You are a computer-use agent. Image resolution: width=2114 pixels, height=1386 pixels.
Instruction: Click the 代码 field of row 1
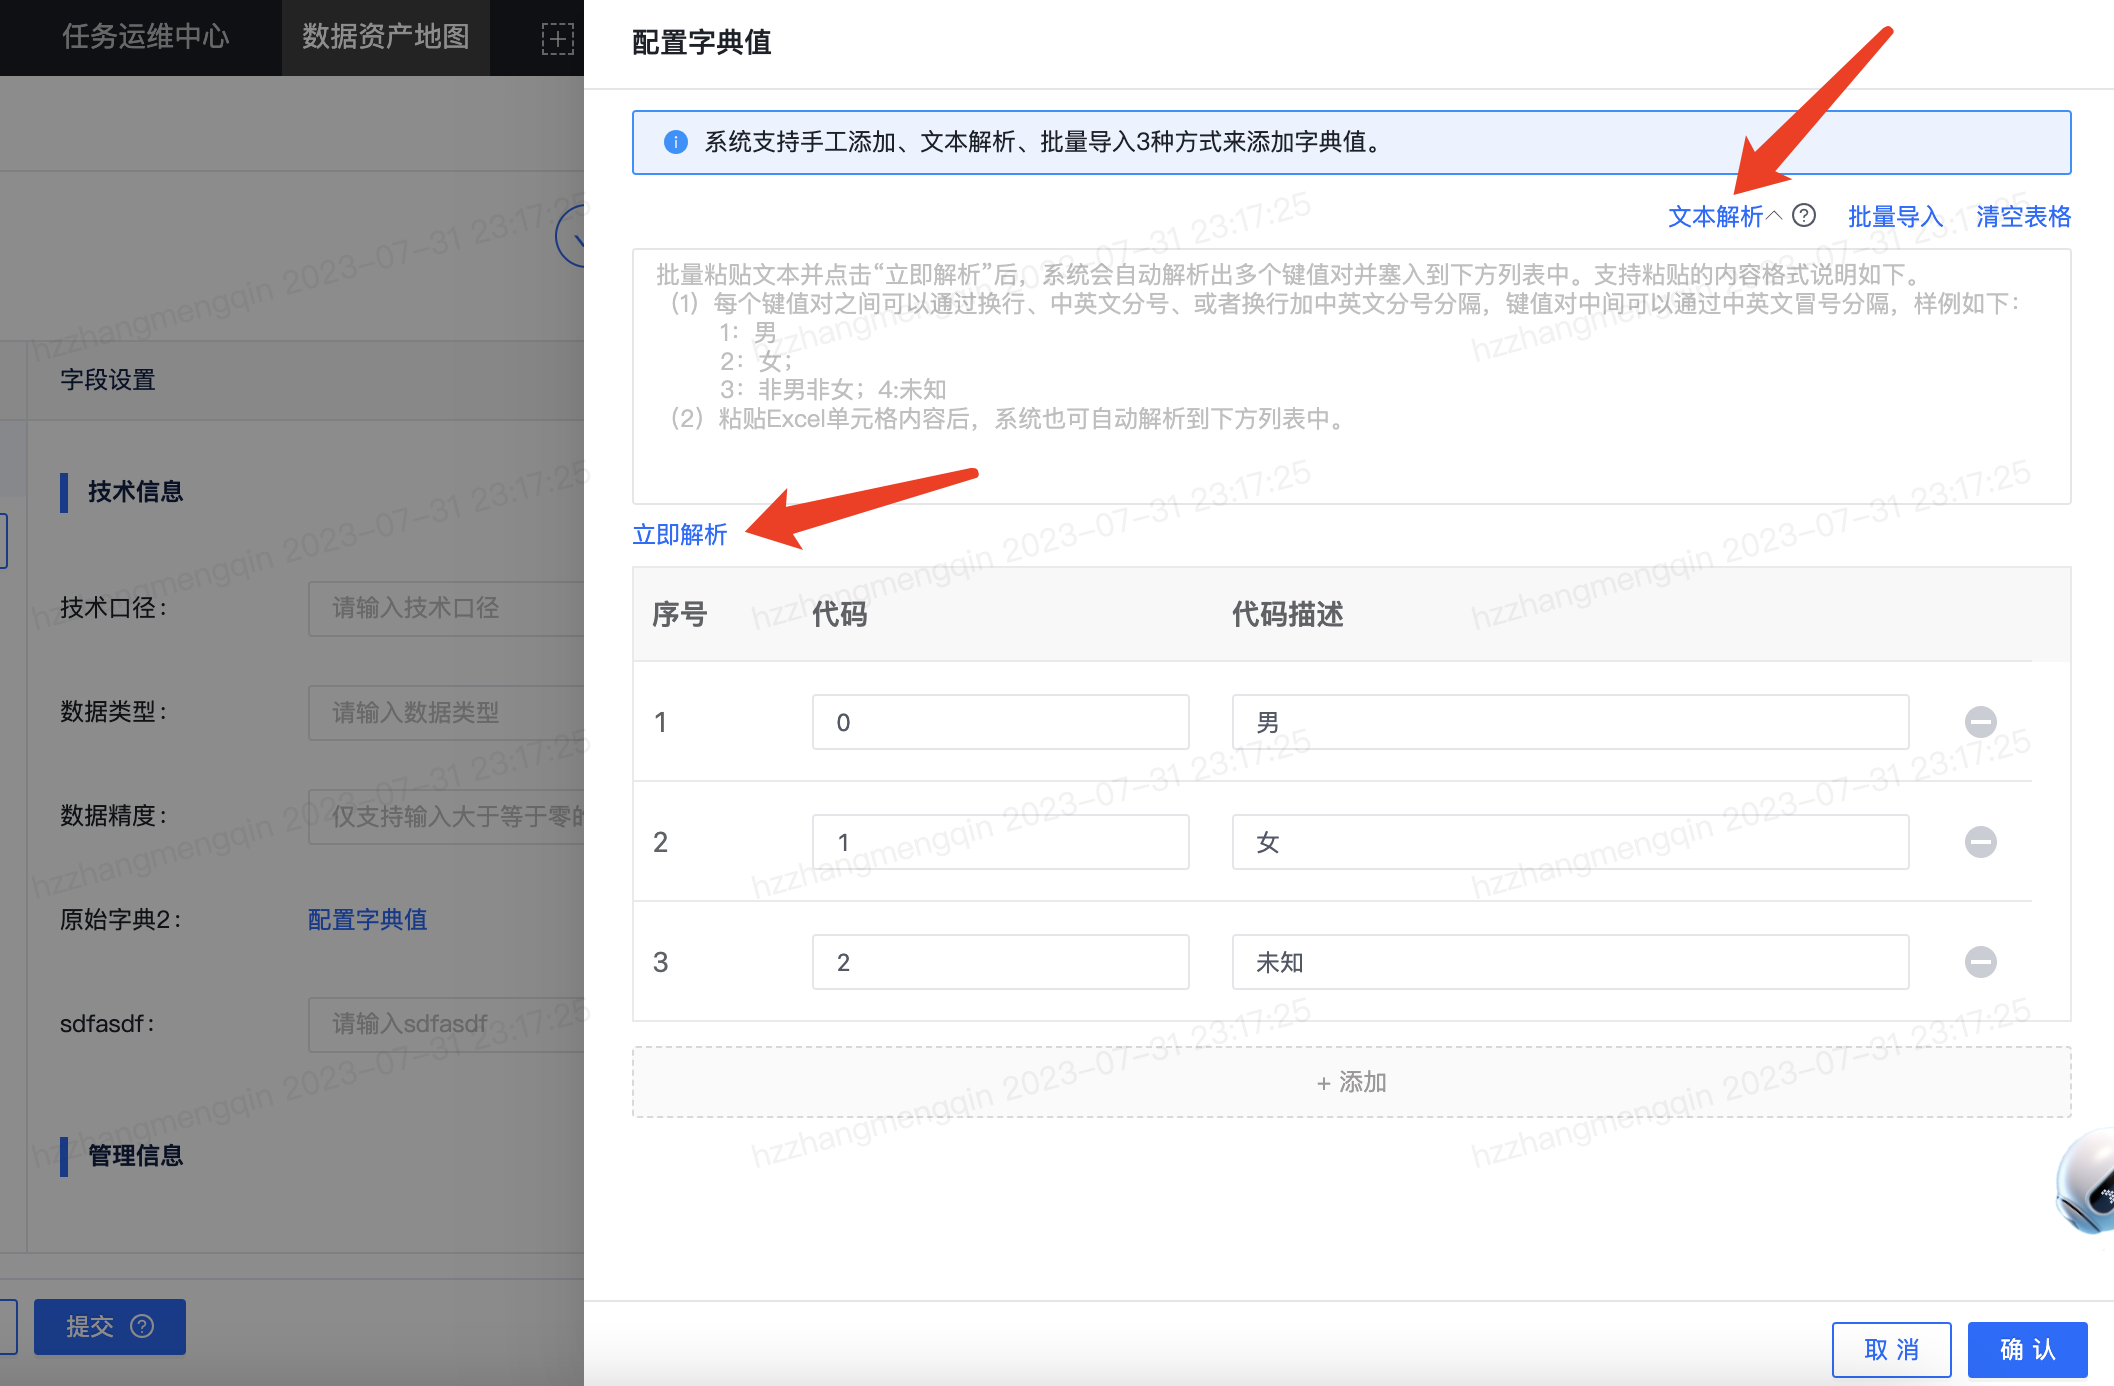click(999, 721)
